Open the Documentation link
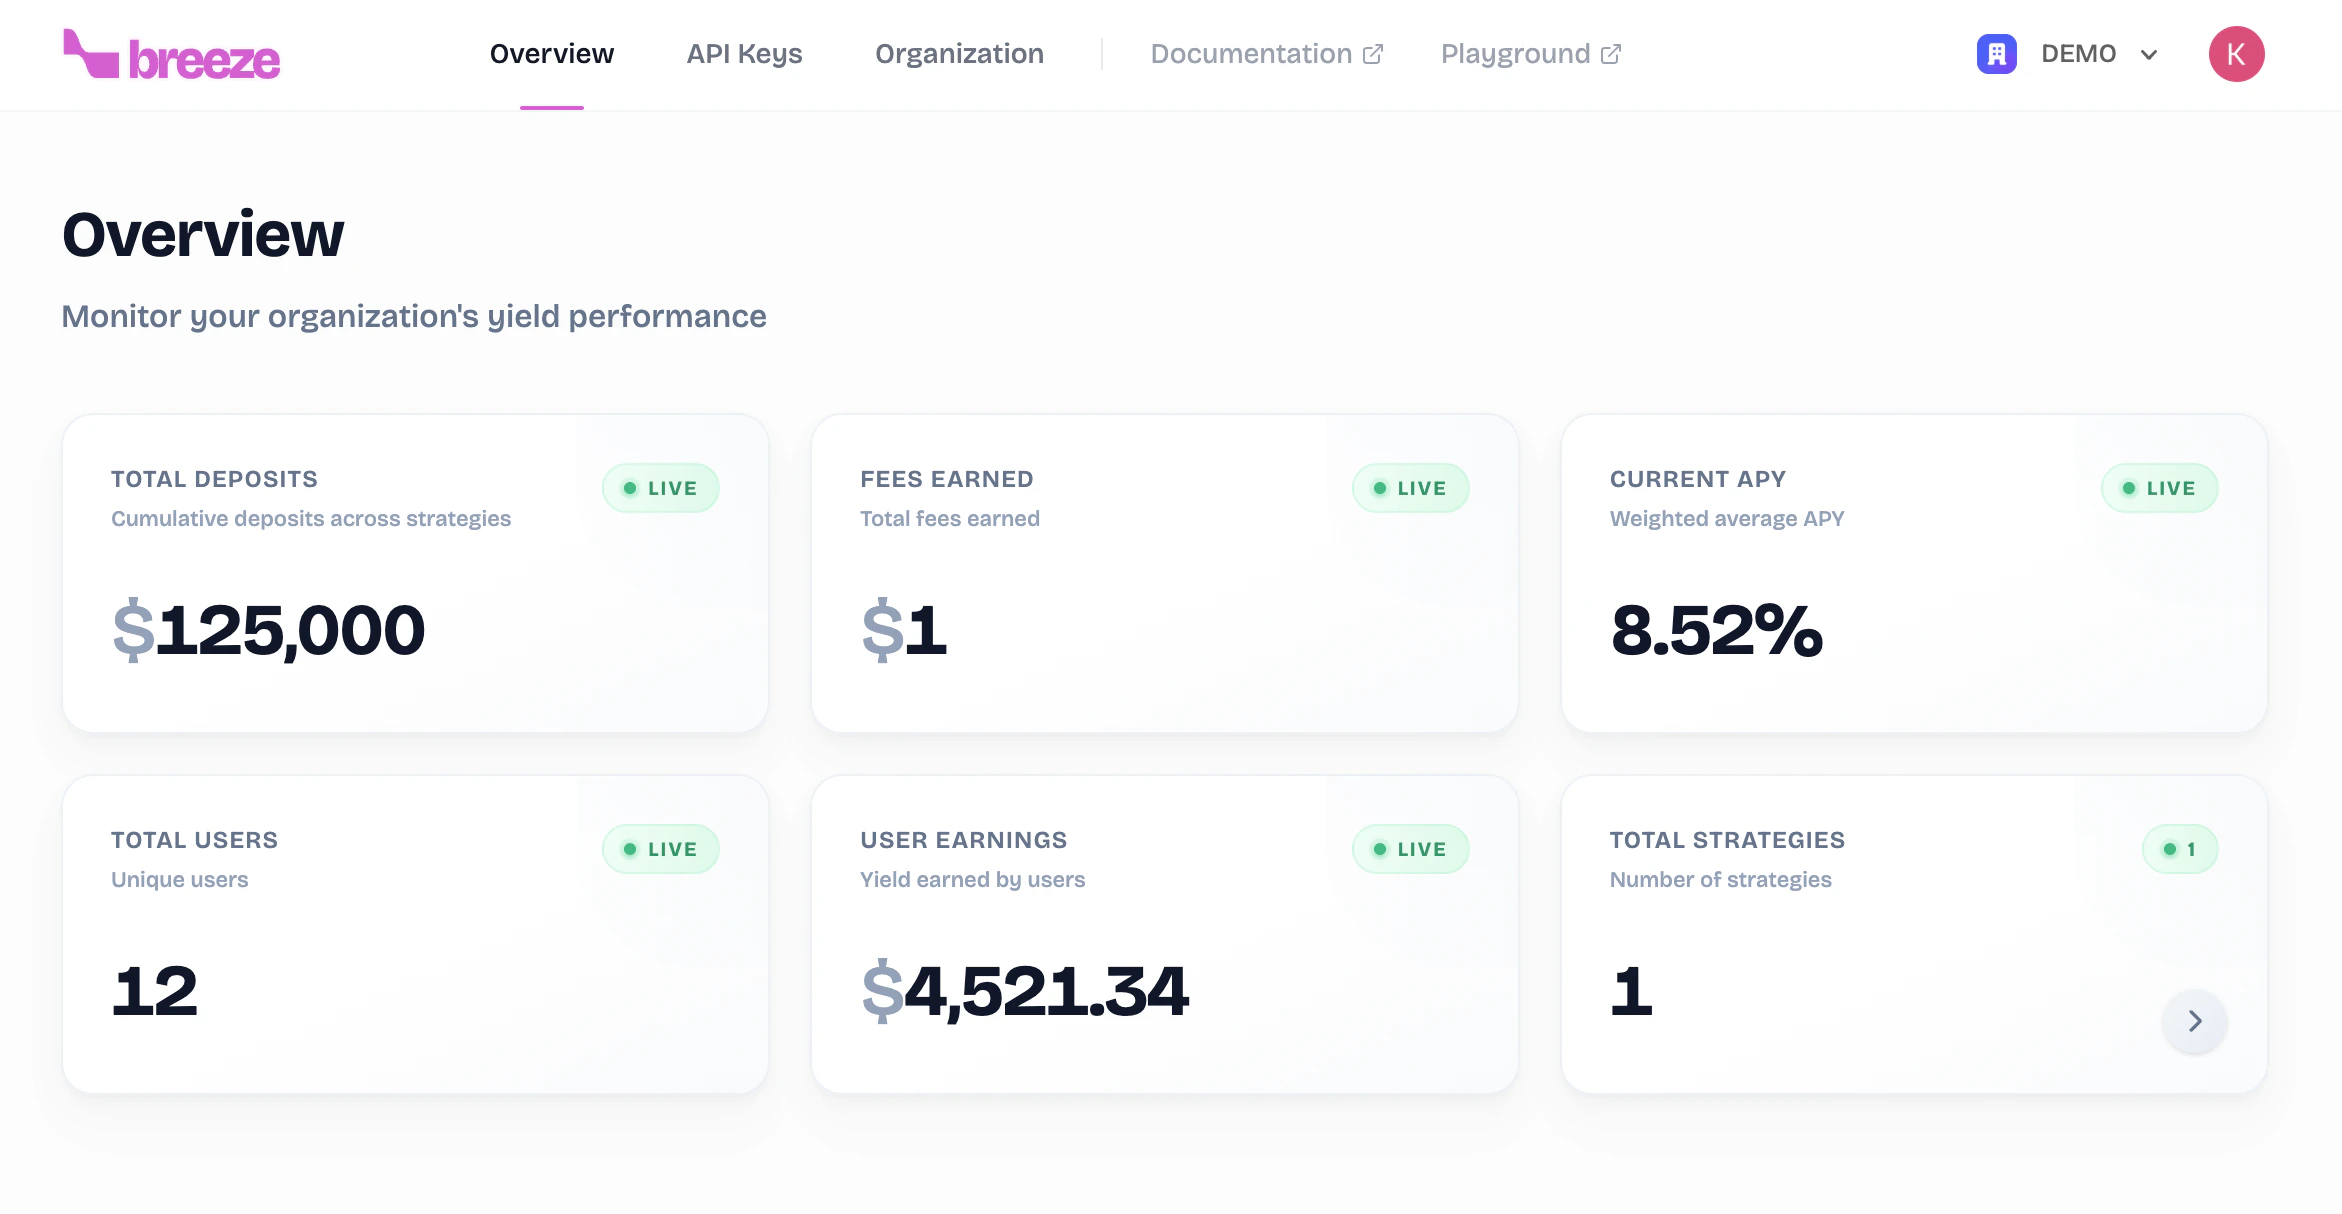The image size is (2342, 1214). (1250, 54)
